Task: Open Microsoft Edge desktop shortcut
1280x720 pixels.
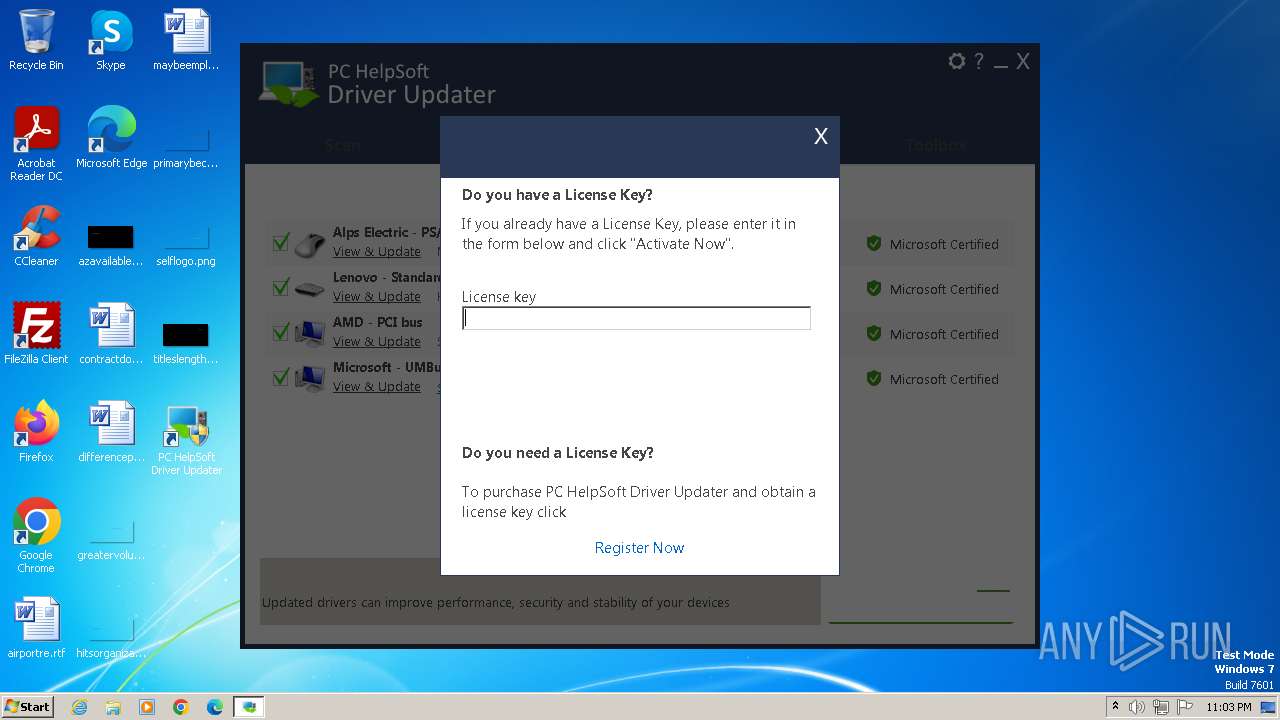Action: click(x=111, y=138)
